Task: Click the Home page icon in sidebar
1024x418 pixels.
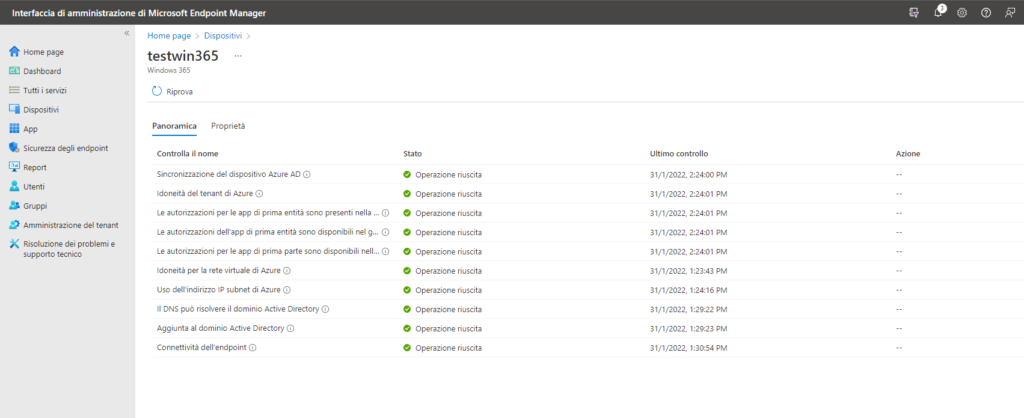Action: pyautogui.click(x=14, y=52)
